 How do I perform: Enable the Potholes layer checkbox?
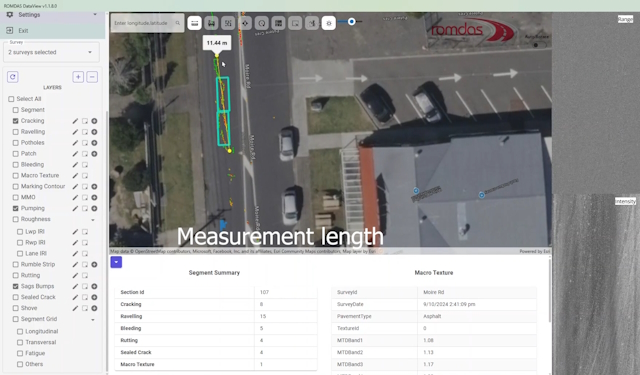(x=16, y=143)
